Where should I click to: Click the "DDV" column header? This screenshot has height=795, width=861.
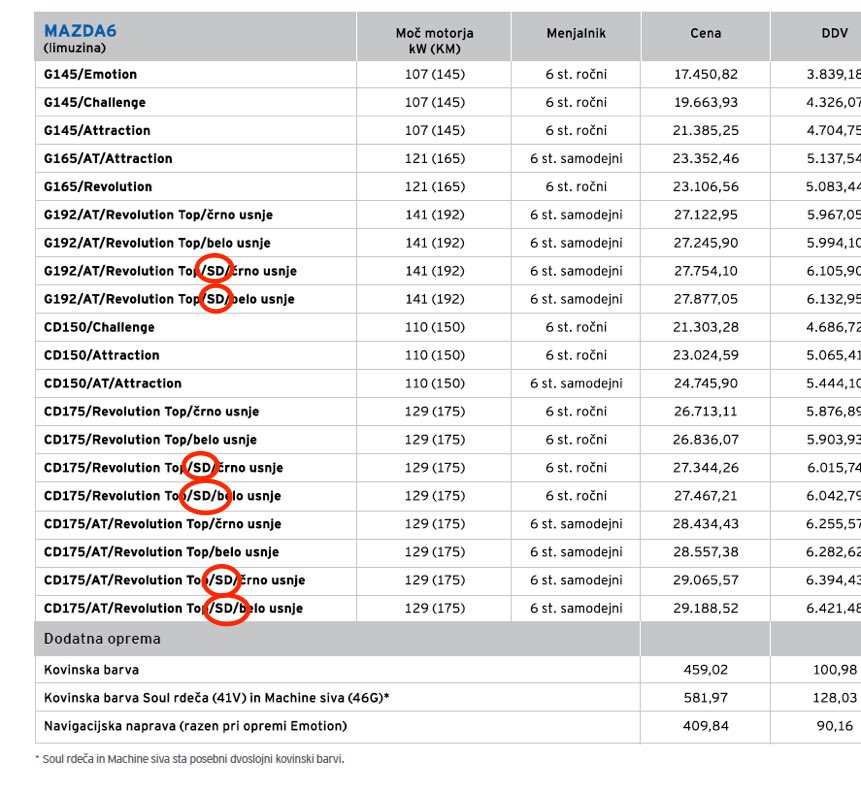tap(835, 33)
